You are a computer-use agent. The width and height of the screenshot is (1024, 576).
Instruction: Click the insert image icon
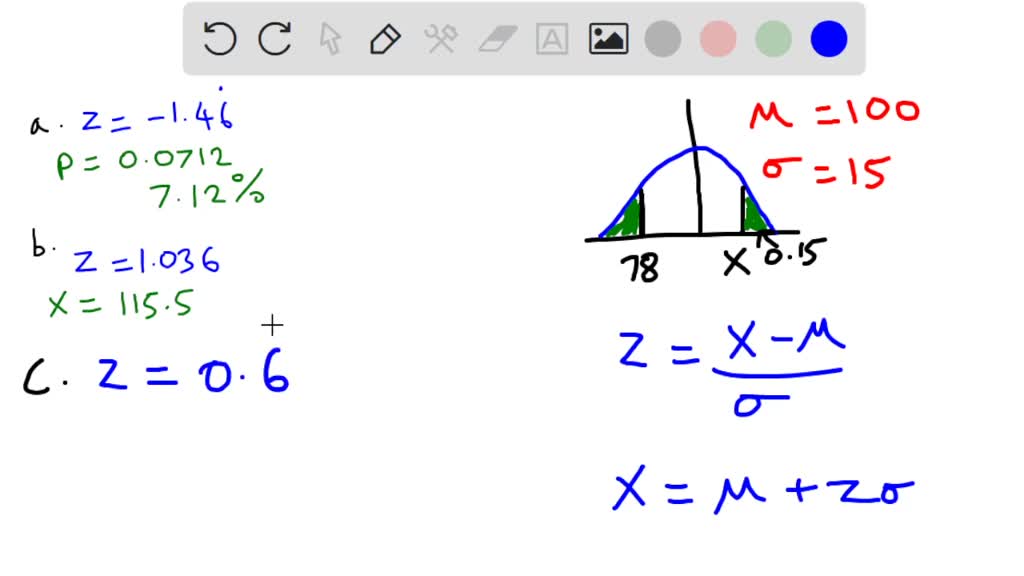click(609, 39)
